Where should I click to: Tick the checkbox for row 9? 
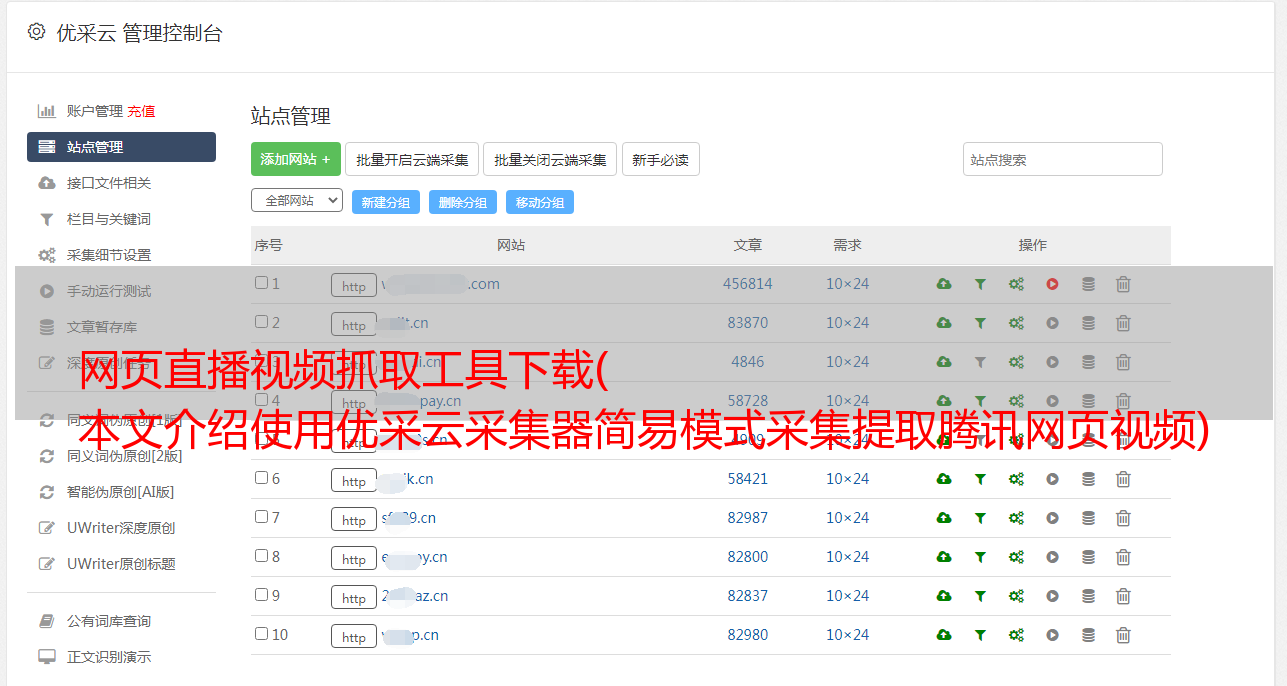pyautogui.click(x=262, y=595)
